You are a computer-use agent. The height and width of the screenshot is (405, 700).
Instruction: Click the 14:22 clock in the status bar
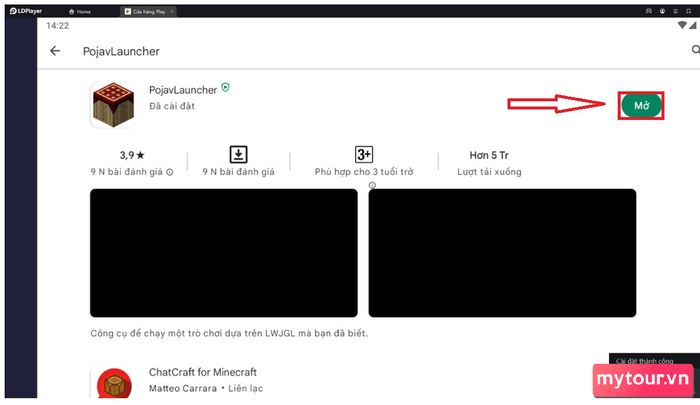pos(58,26)
